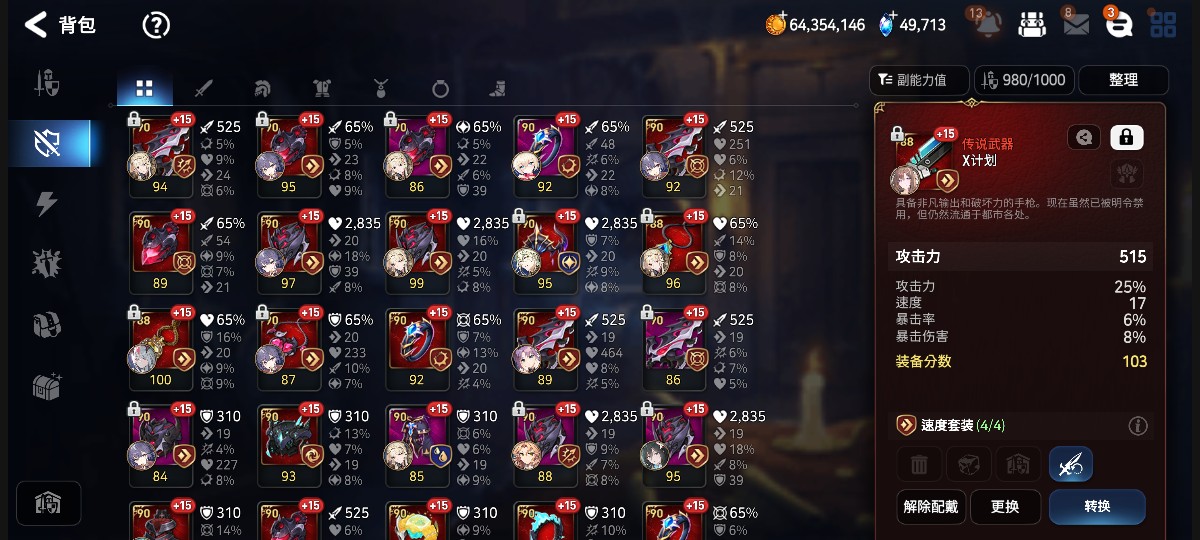Open the 副能力值 filter dropdown
The height and width of the screenshot is (540, 1200).
[920, 80]
